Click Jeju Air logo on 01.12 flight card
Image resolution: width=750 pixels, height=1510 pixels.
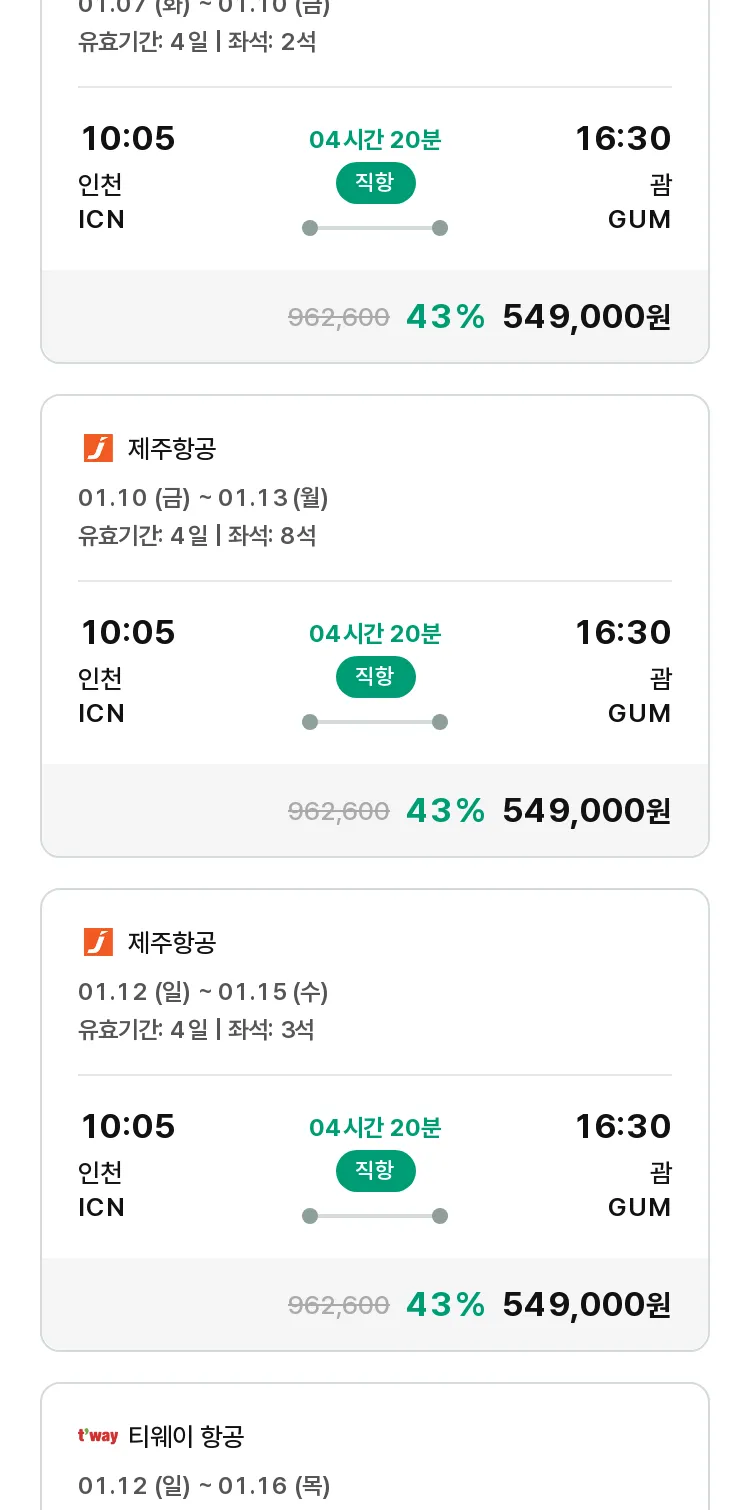[98, 942]
